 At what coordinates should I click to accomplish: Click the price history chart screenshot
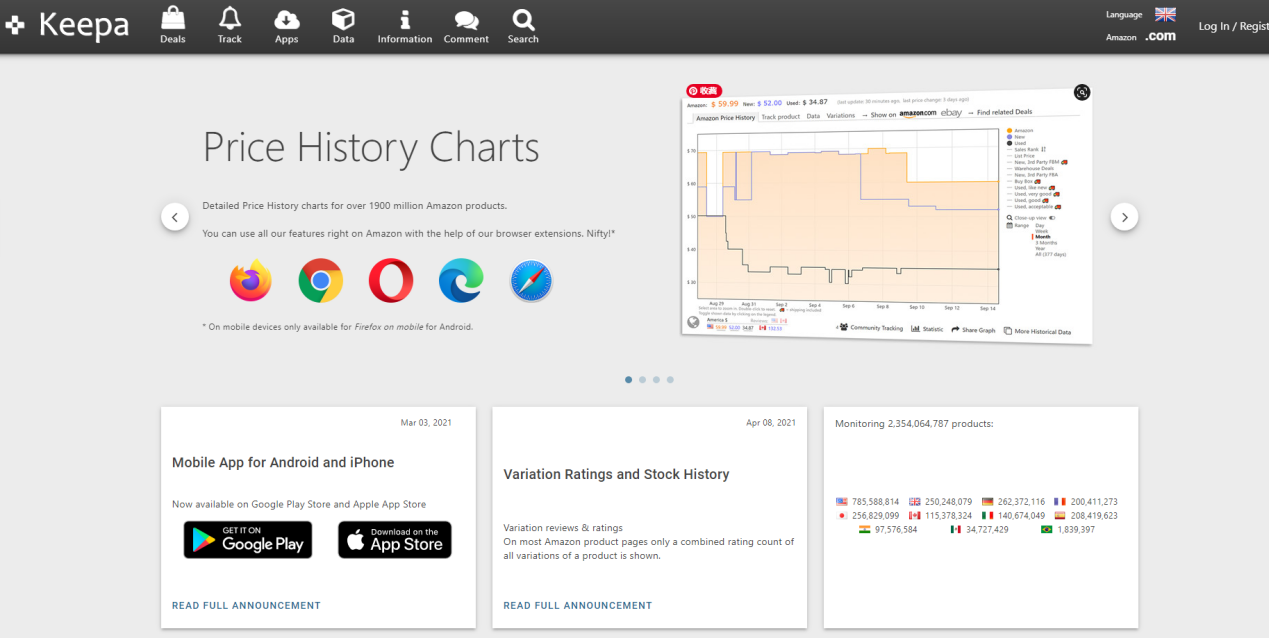point(886,213)
